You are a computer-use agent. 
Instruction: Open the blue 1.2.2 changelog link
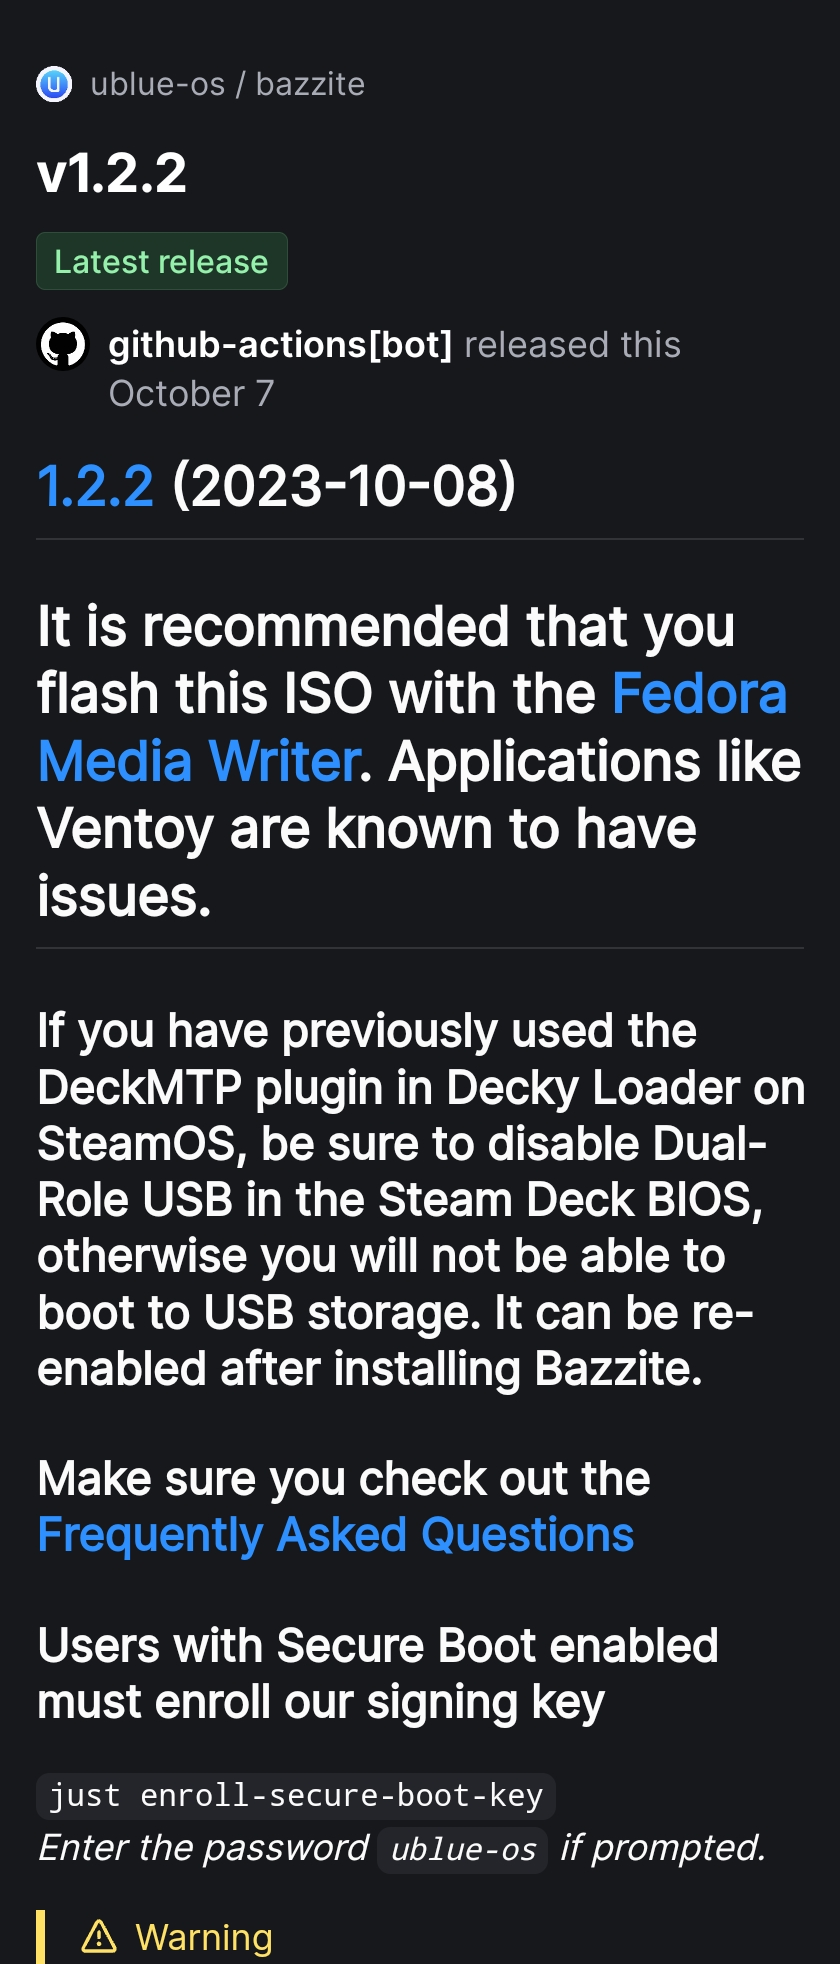pyautogui.click(x=96, y=486)
